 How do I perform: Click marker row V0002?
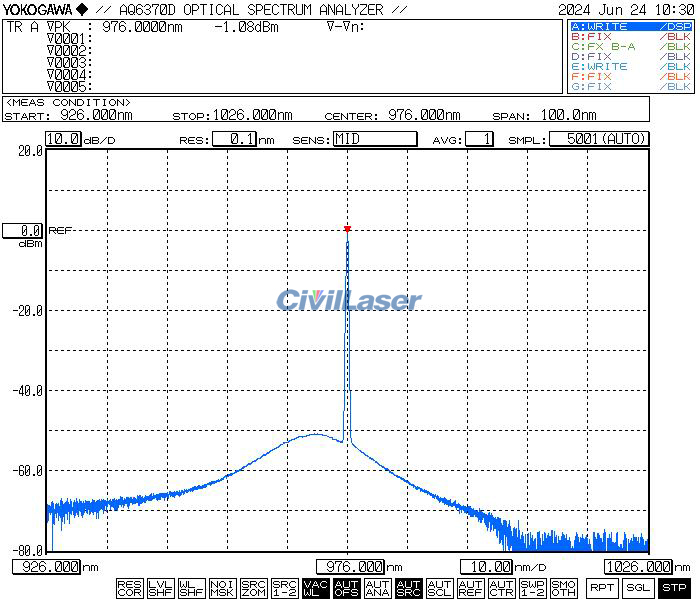[69, 51]
